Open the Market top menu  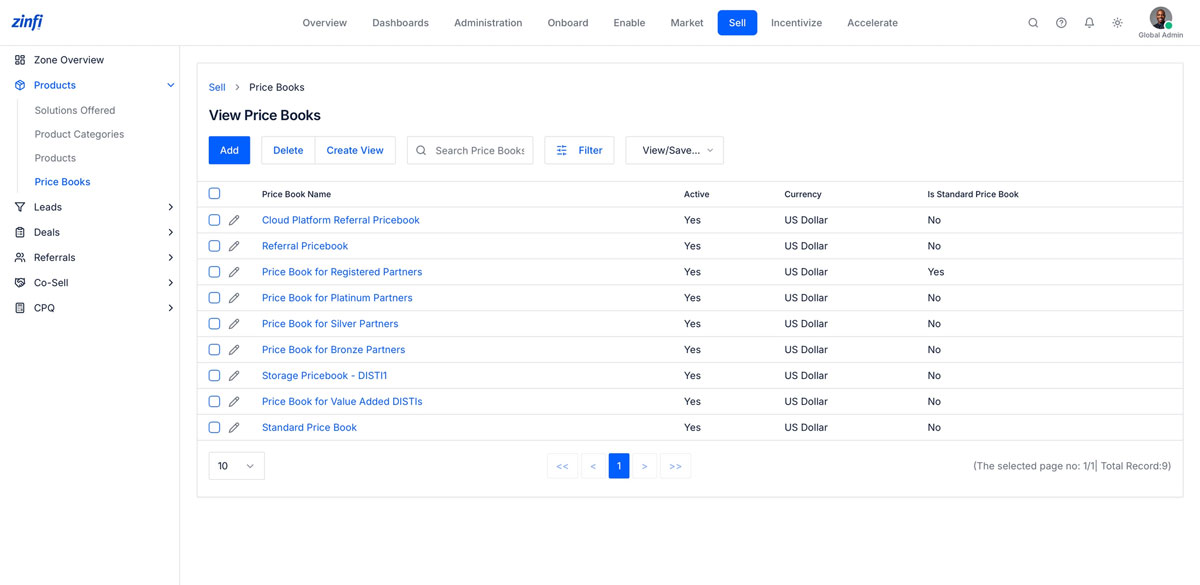687,23
